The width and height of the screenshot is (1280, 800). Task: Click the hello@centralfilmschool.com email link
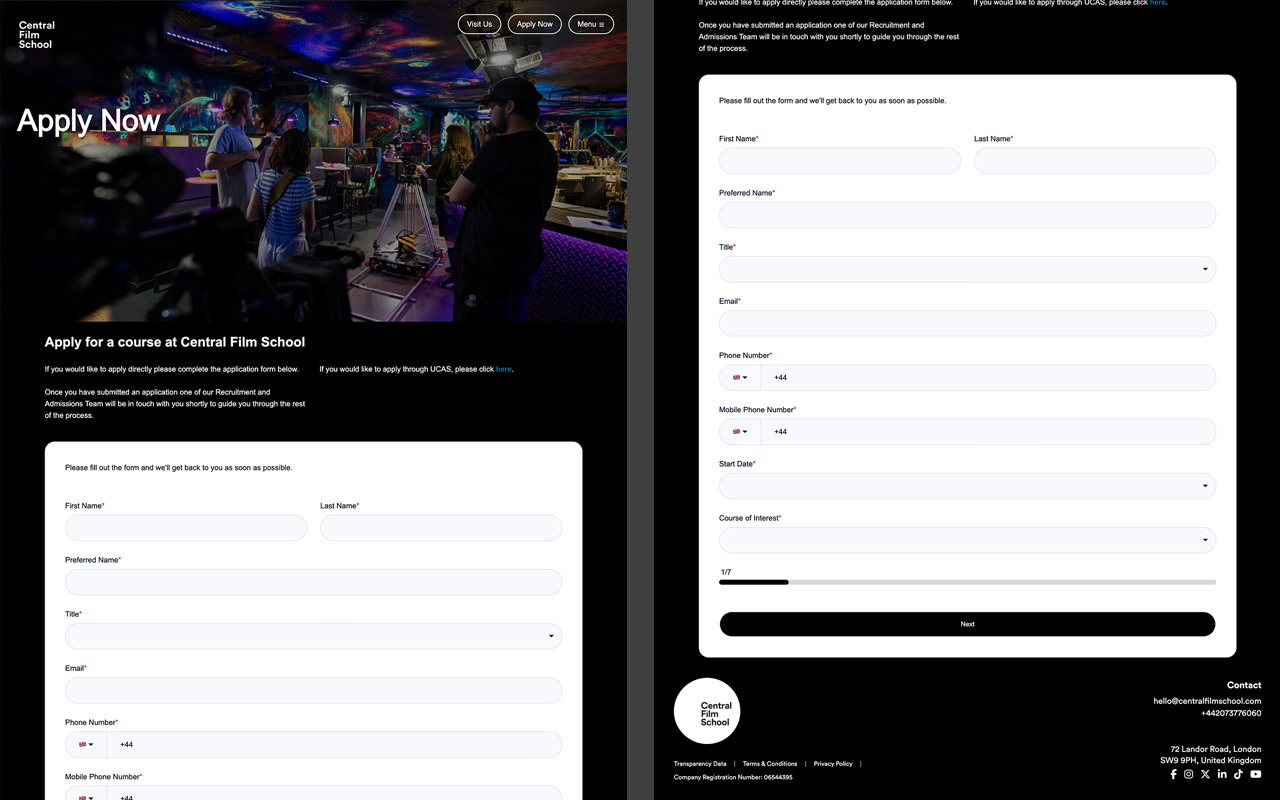tap(1207, 701)
